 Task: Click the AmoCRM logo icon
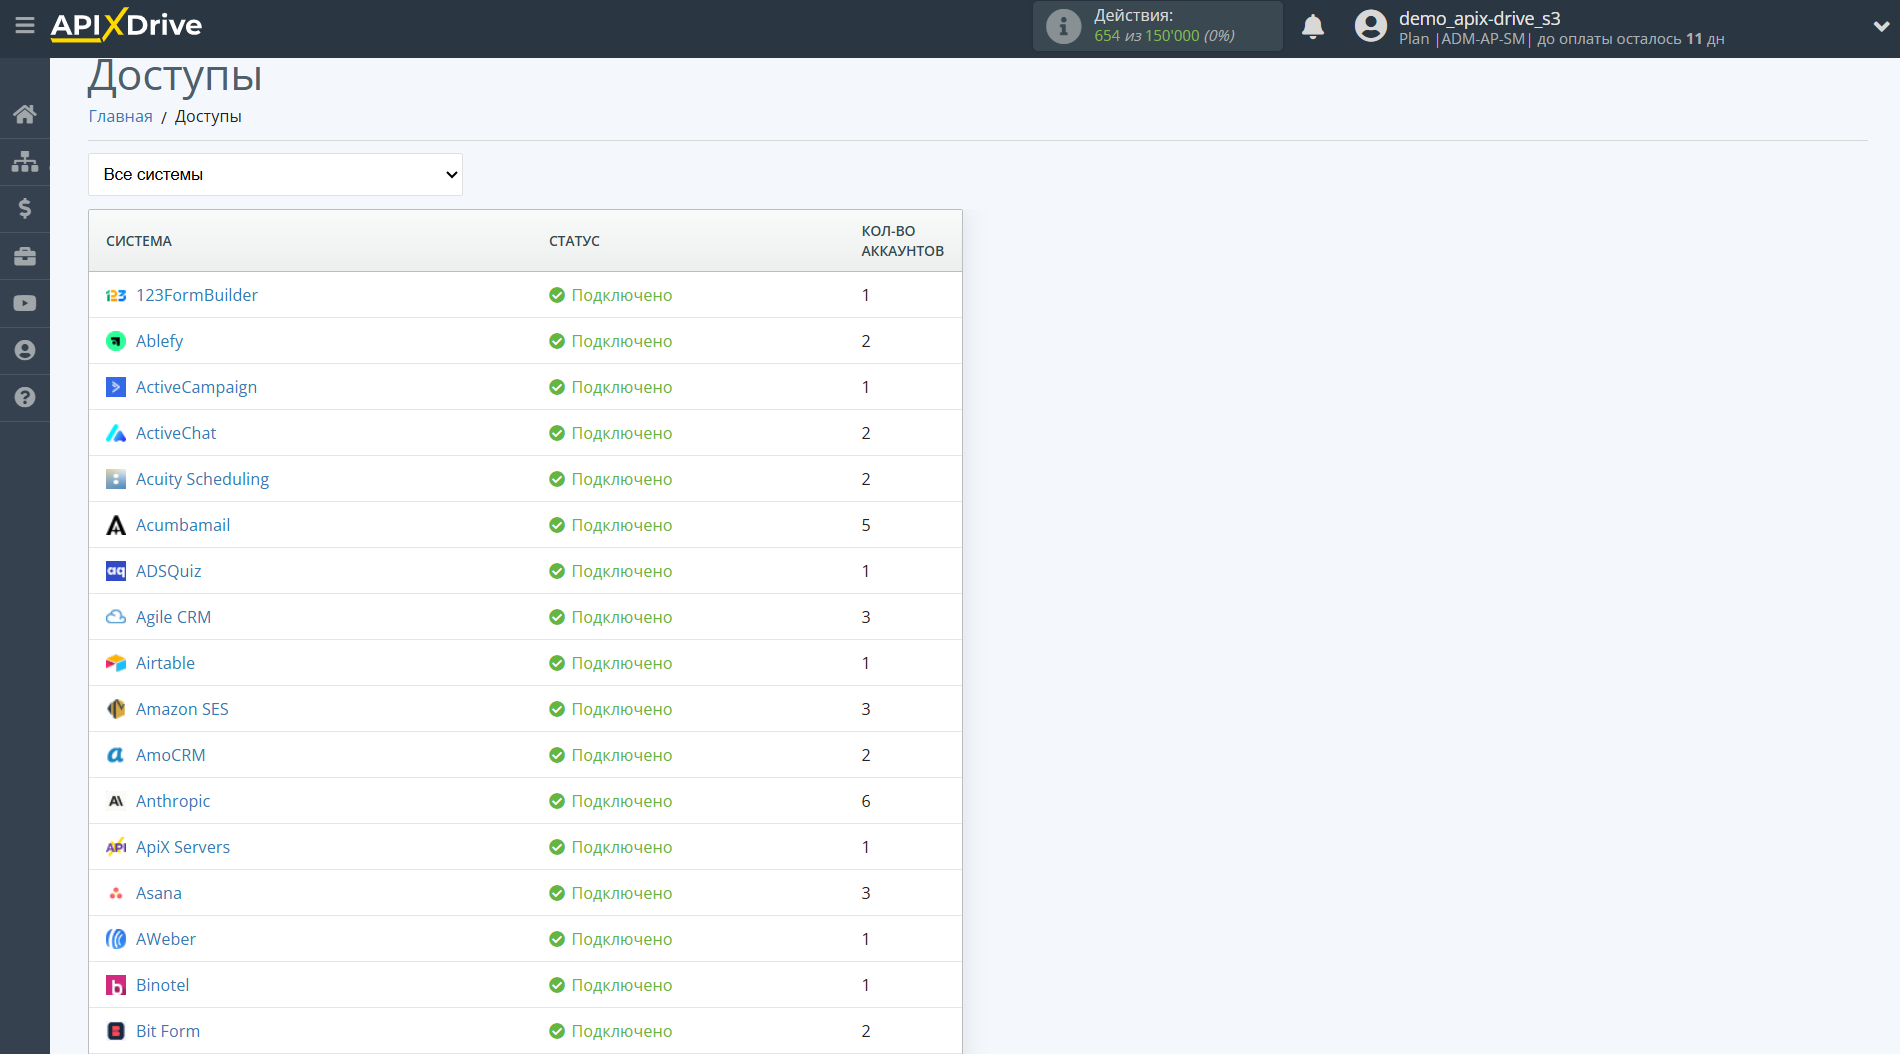116,755
